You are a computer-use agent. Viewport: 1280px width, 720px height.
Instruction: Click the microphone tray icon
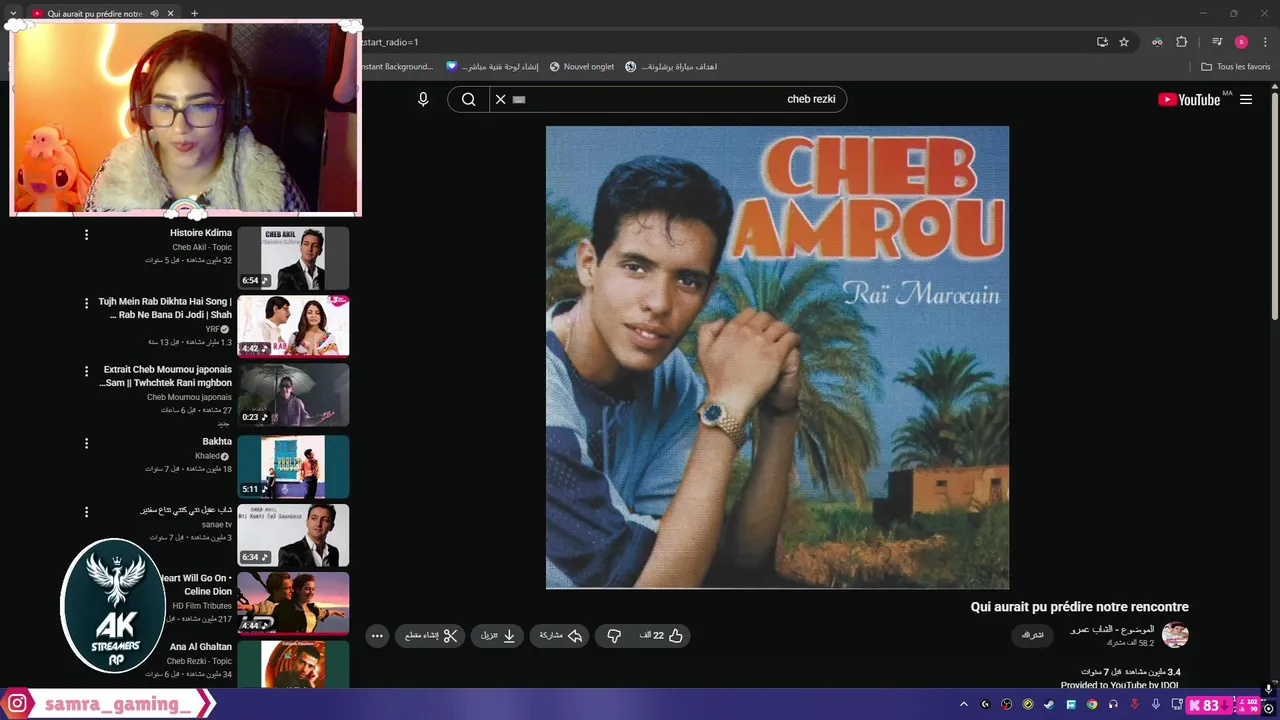[1156, 705]
